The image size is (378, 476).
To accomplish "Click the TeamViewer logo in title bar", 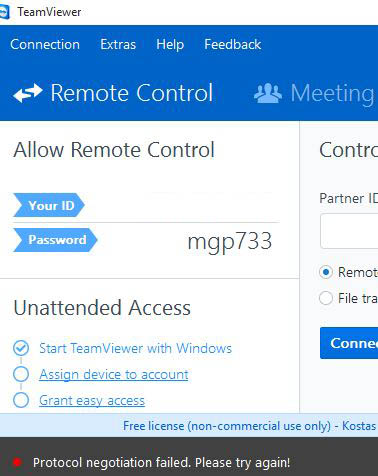I will tap(4, 12).
